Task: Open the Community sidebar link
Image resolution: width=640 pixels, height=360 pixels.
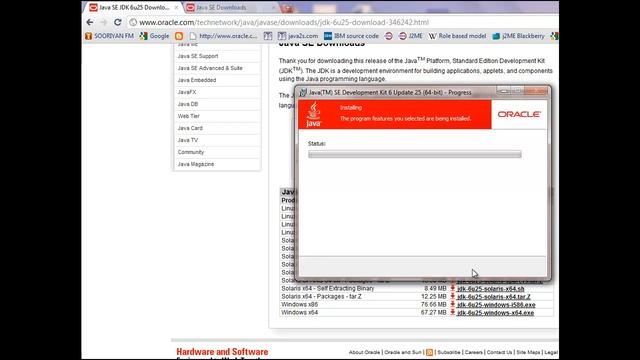Action: coord(191,152)
